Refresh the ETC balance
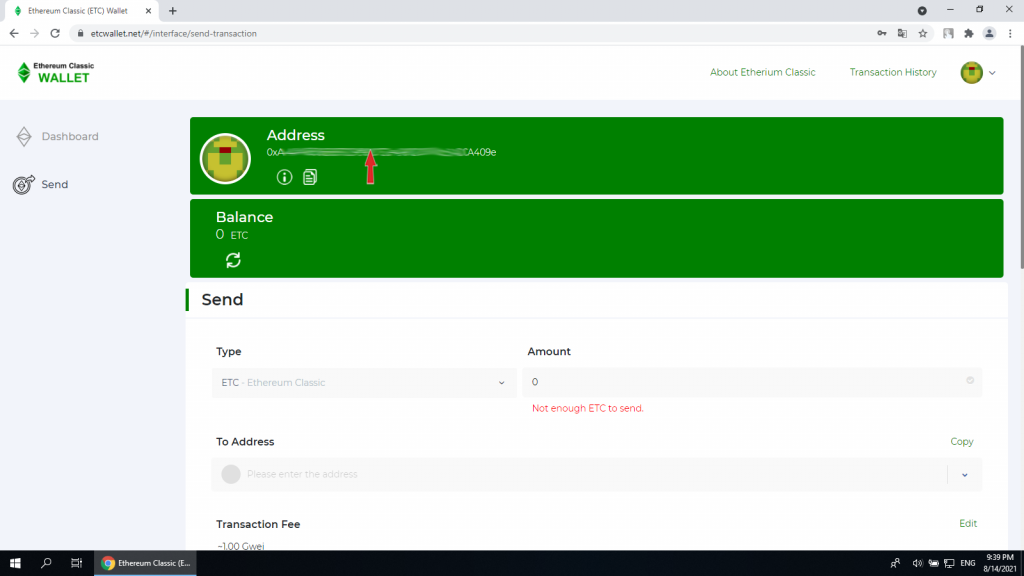This screenshot has height=576, width=1024. [233, 260]
